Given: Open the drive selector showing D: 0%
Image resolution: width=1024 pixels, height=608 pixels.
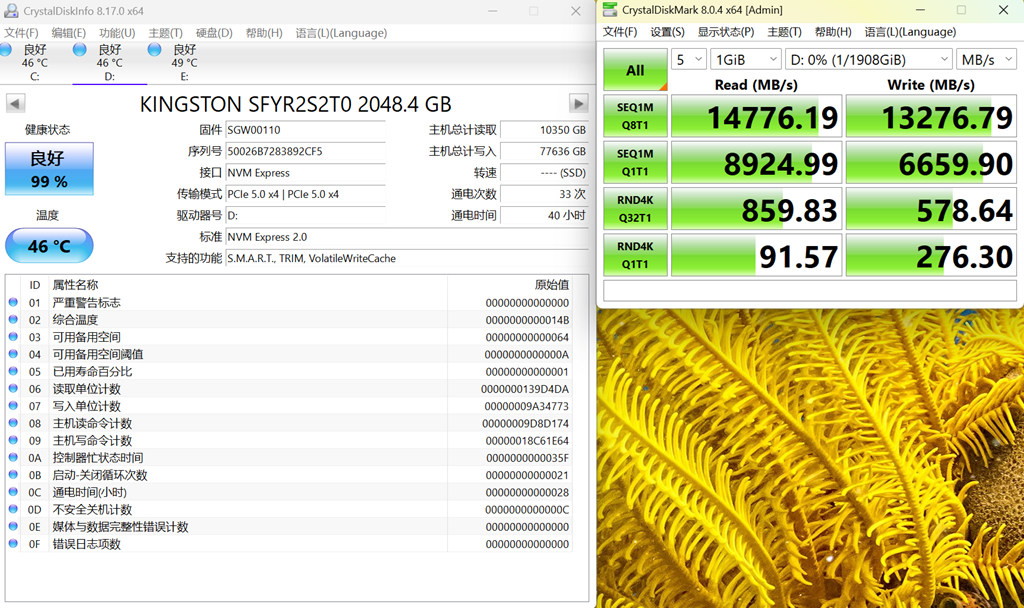Looking at the screenshot, I should click(869, 59).
